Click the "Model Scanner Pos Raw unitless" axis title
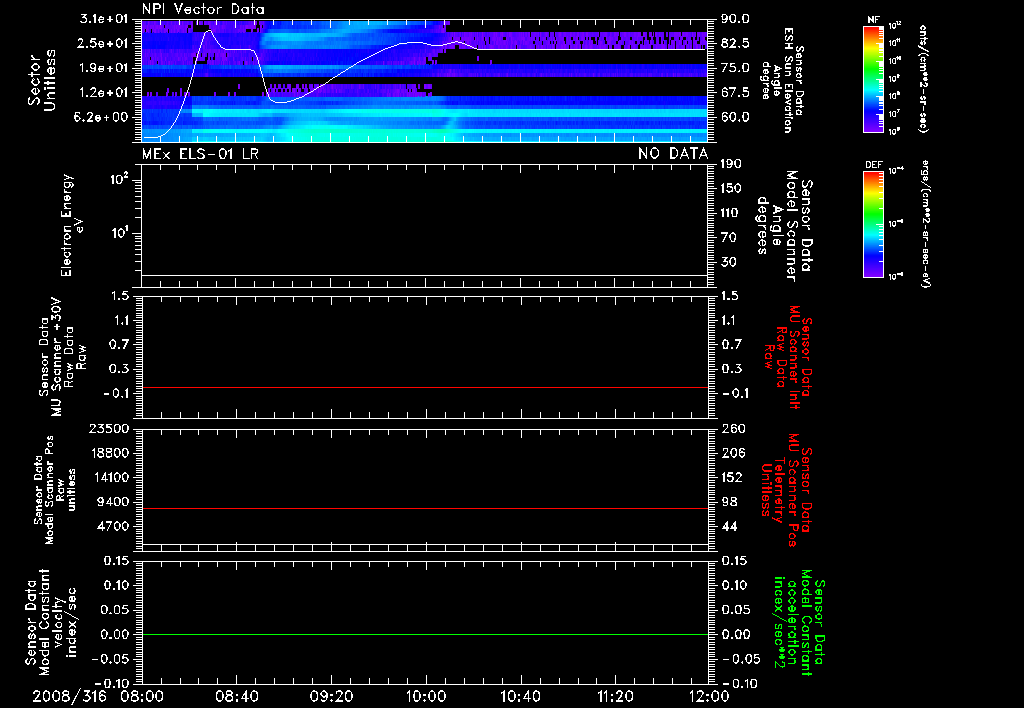 tap(55, 490)
